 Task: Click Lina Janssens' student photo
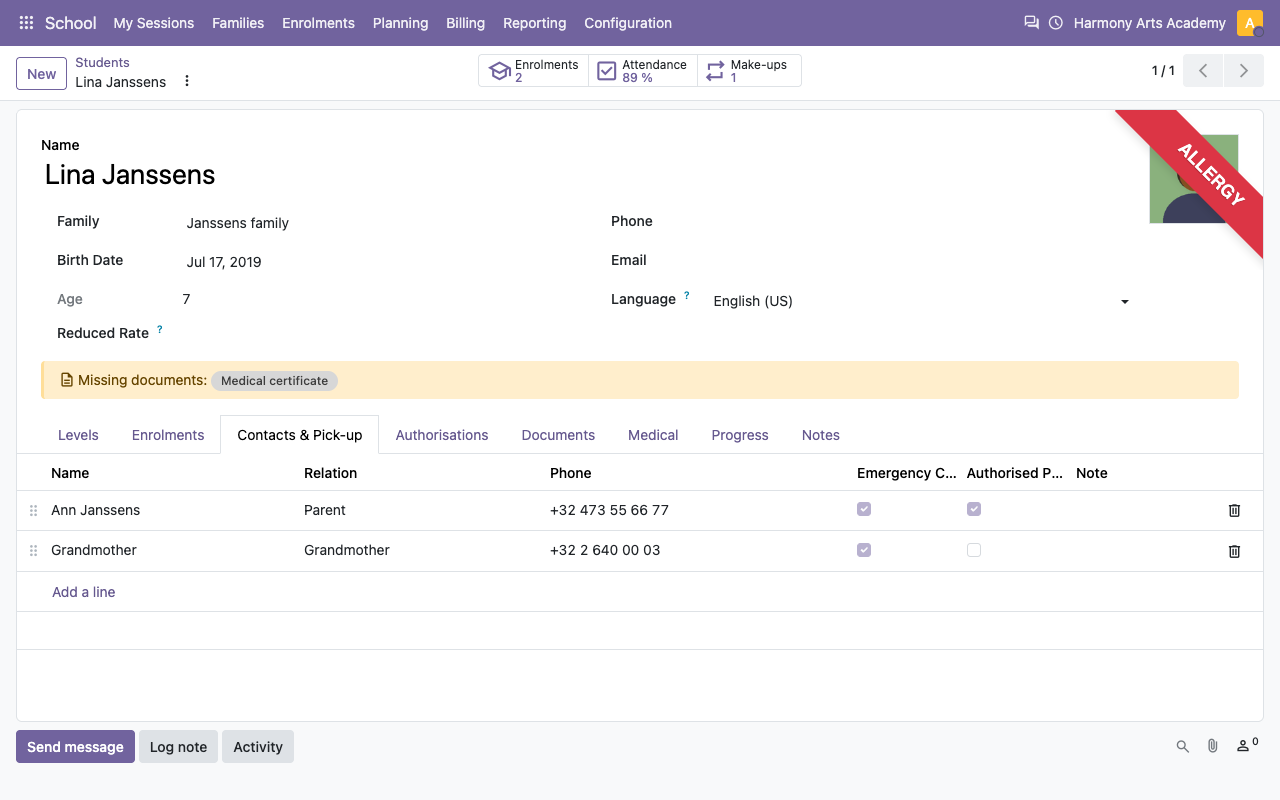[x=1194, y=179]
